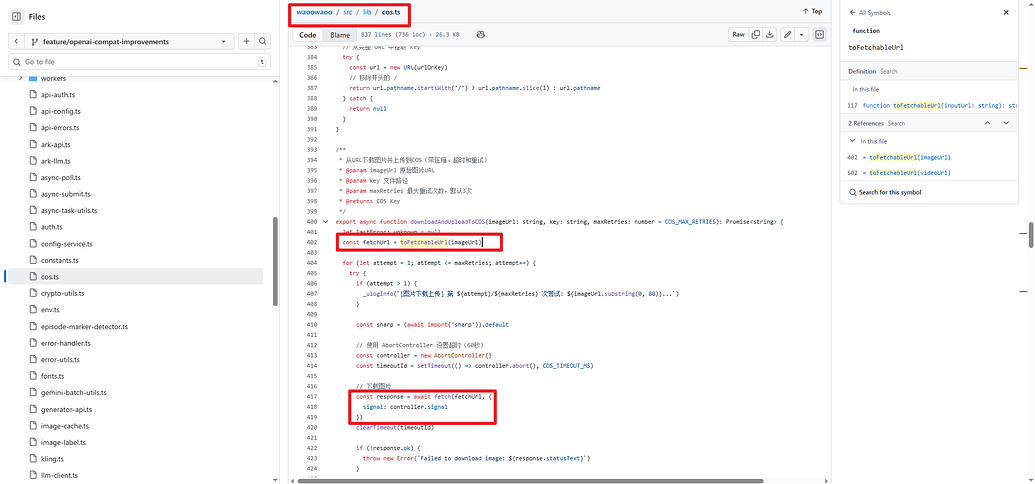Image resolution: width=1035 pixels, height=484 pixels.
Task: Click the file tree vertical scrollbar
Action: pos(275,261)
